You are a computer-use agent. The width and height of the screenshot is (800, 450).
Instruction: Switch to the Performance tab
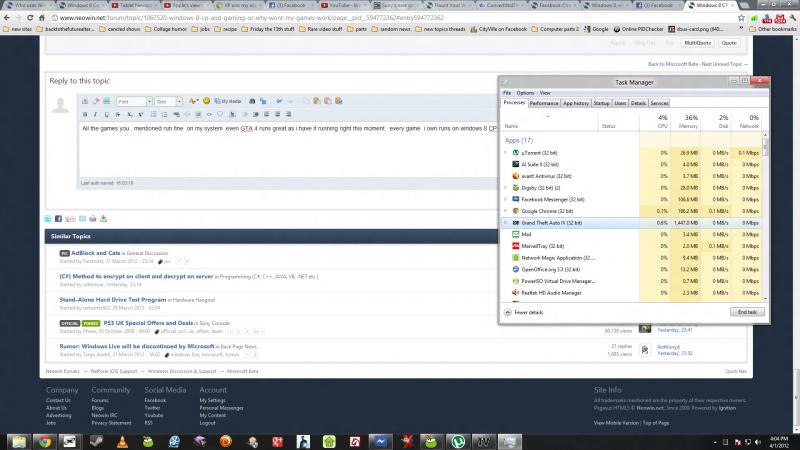point(544,103)
